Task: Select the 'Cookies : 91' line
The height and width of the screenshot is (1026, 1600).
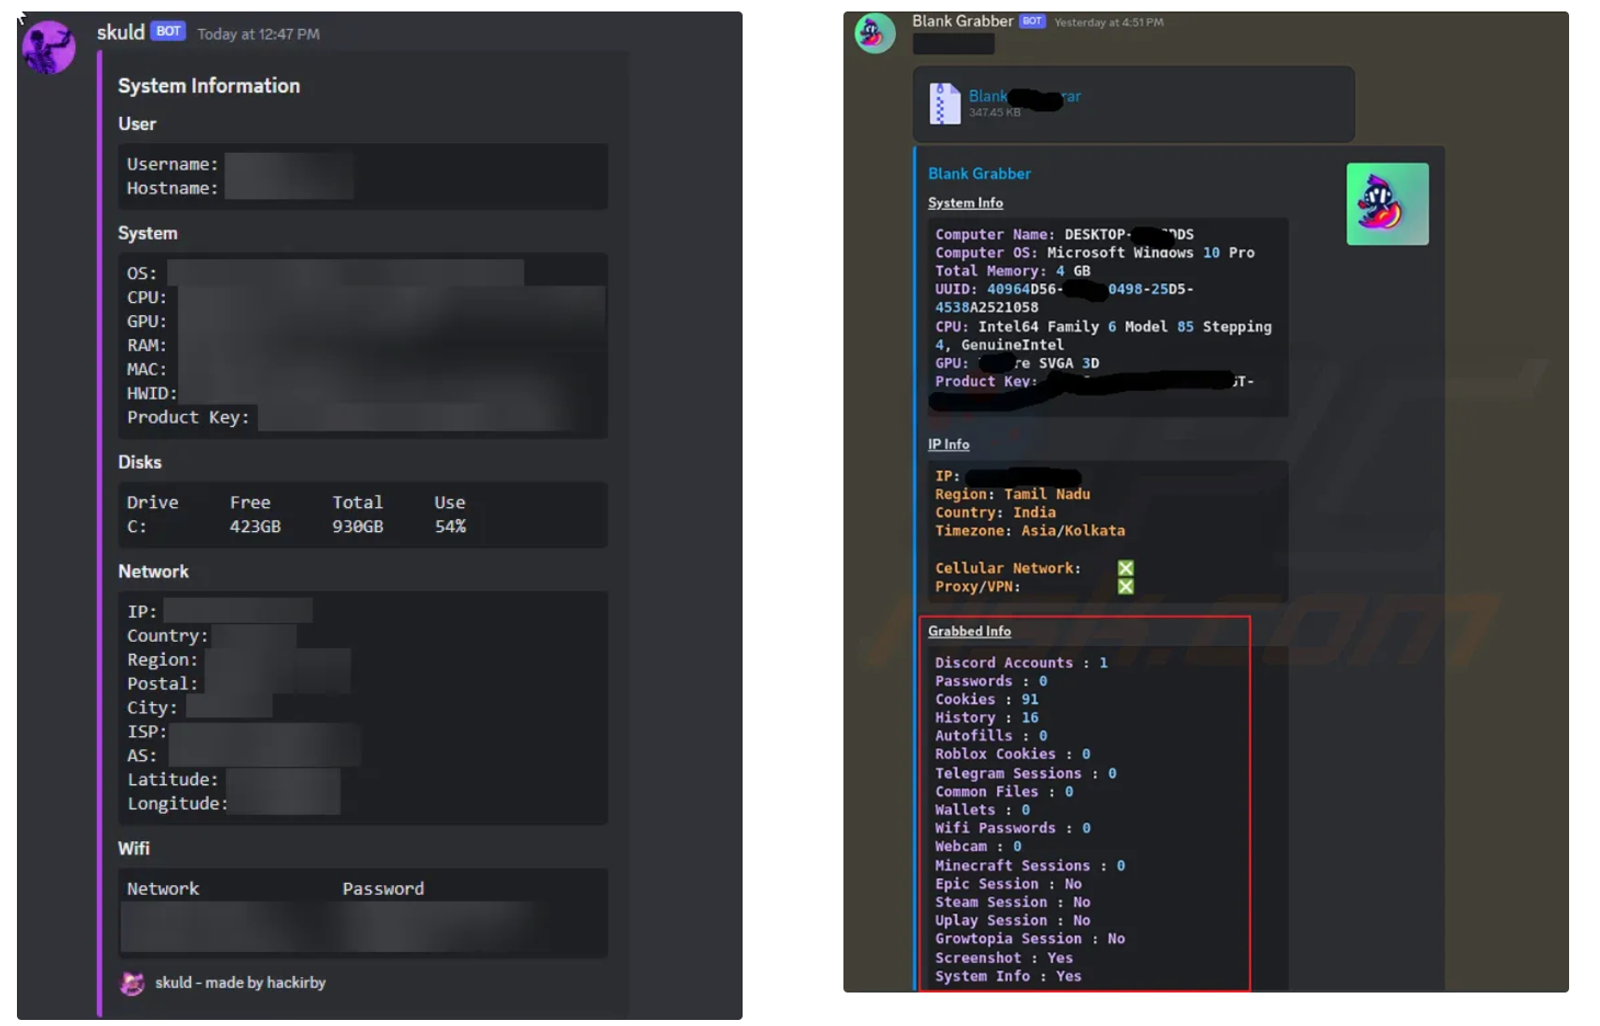Action: [986, 699]
